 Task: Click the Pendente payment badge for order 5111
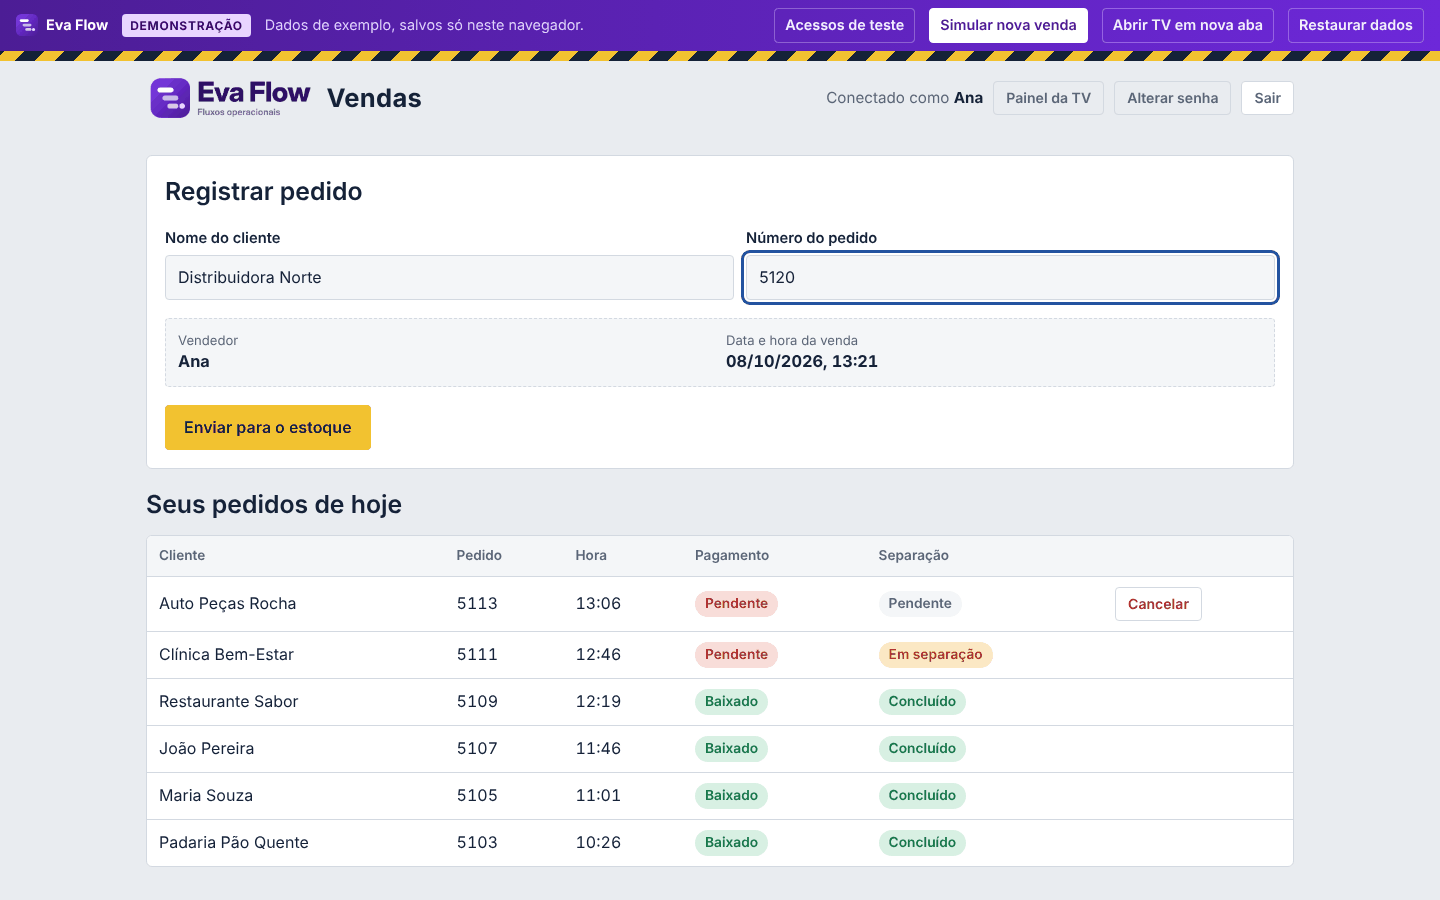pos(736,655)
